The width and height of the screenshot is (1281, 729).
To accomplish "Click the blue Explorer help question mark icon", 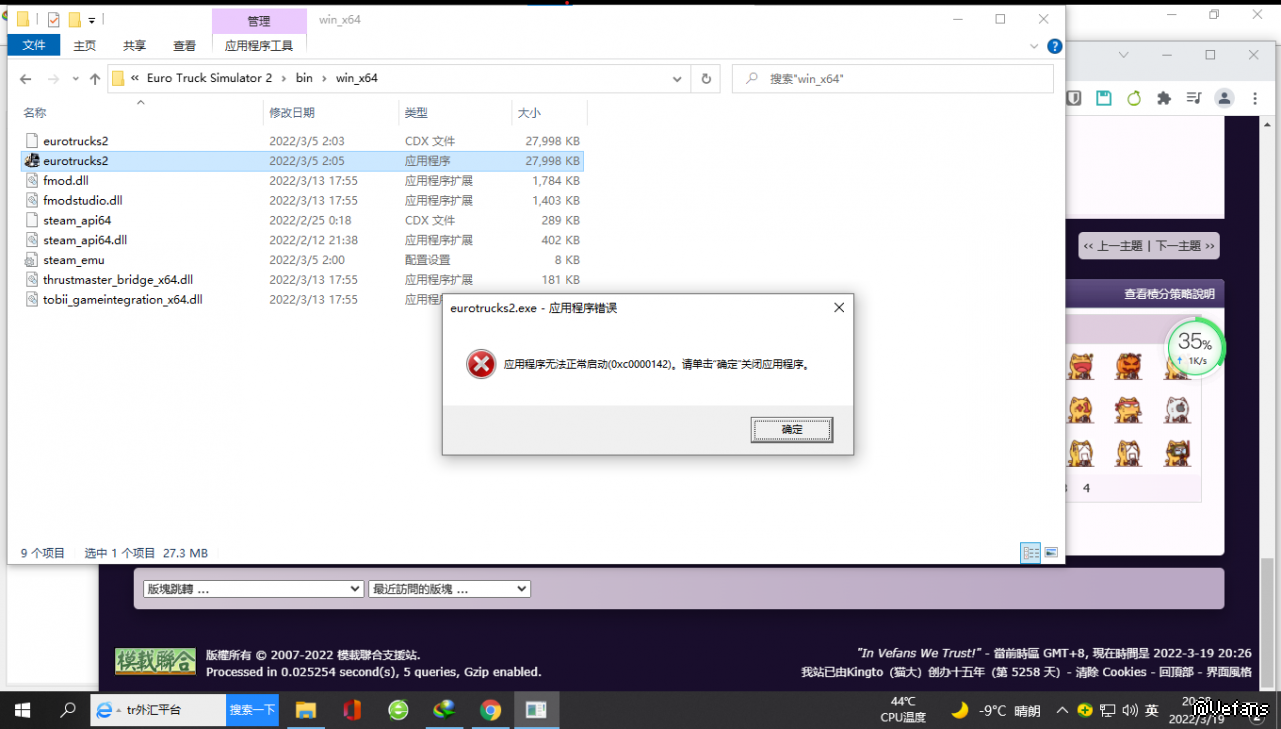I will pyautogui.click(x=1054, y=46).
